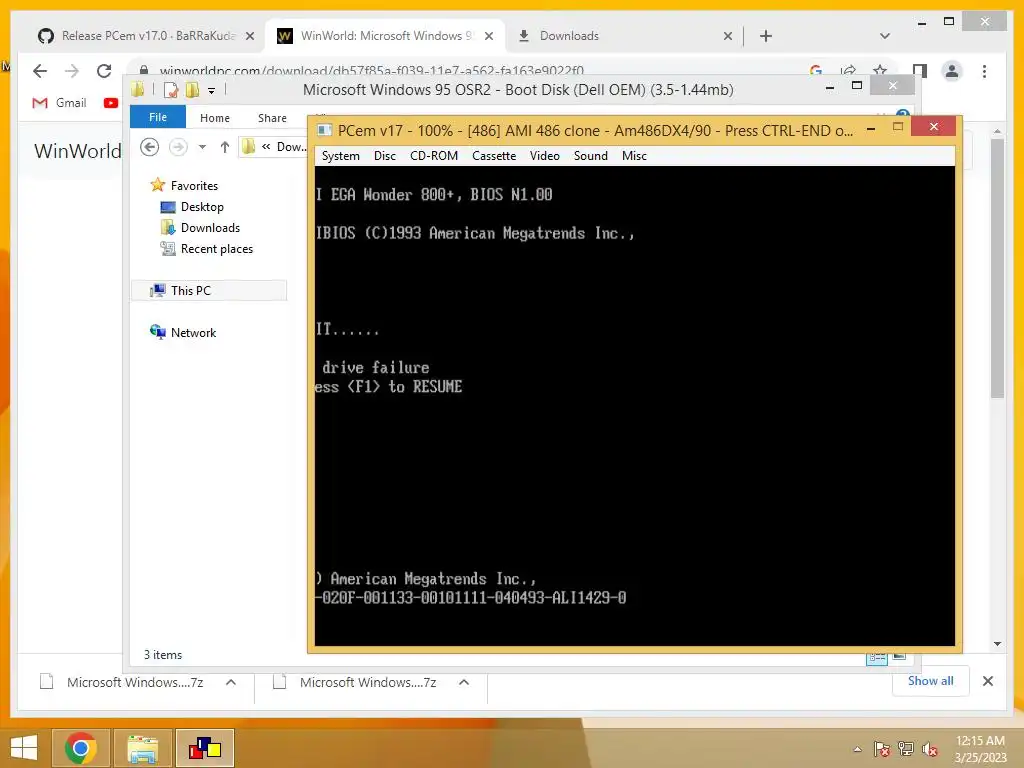Open the PCem Disc menu
The image size is (1024, 768).
click(x=385, y=155)
